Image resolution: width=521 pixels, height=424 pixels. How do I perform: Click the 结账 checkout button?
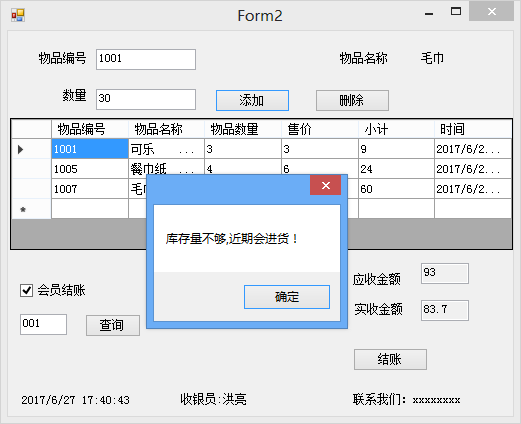(x=390, y=359)
